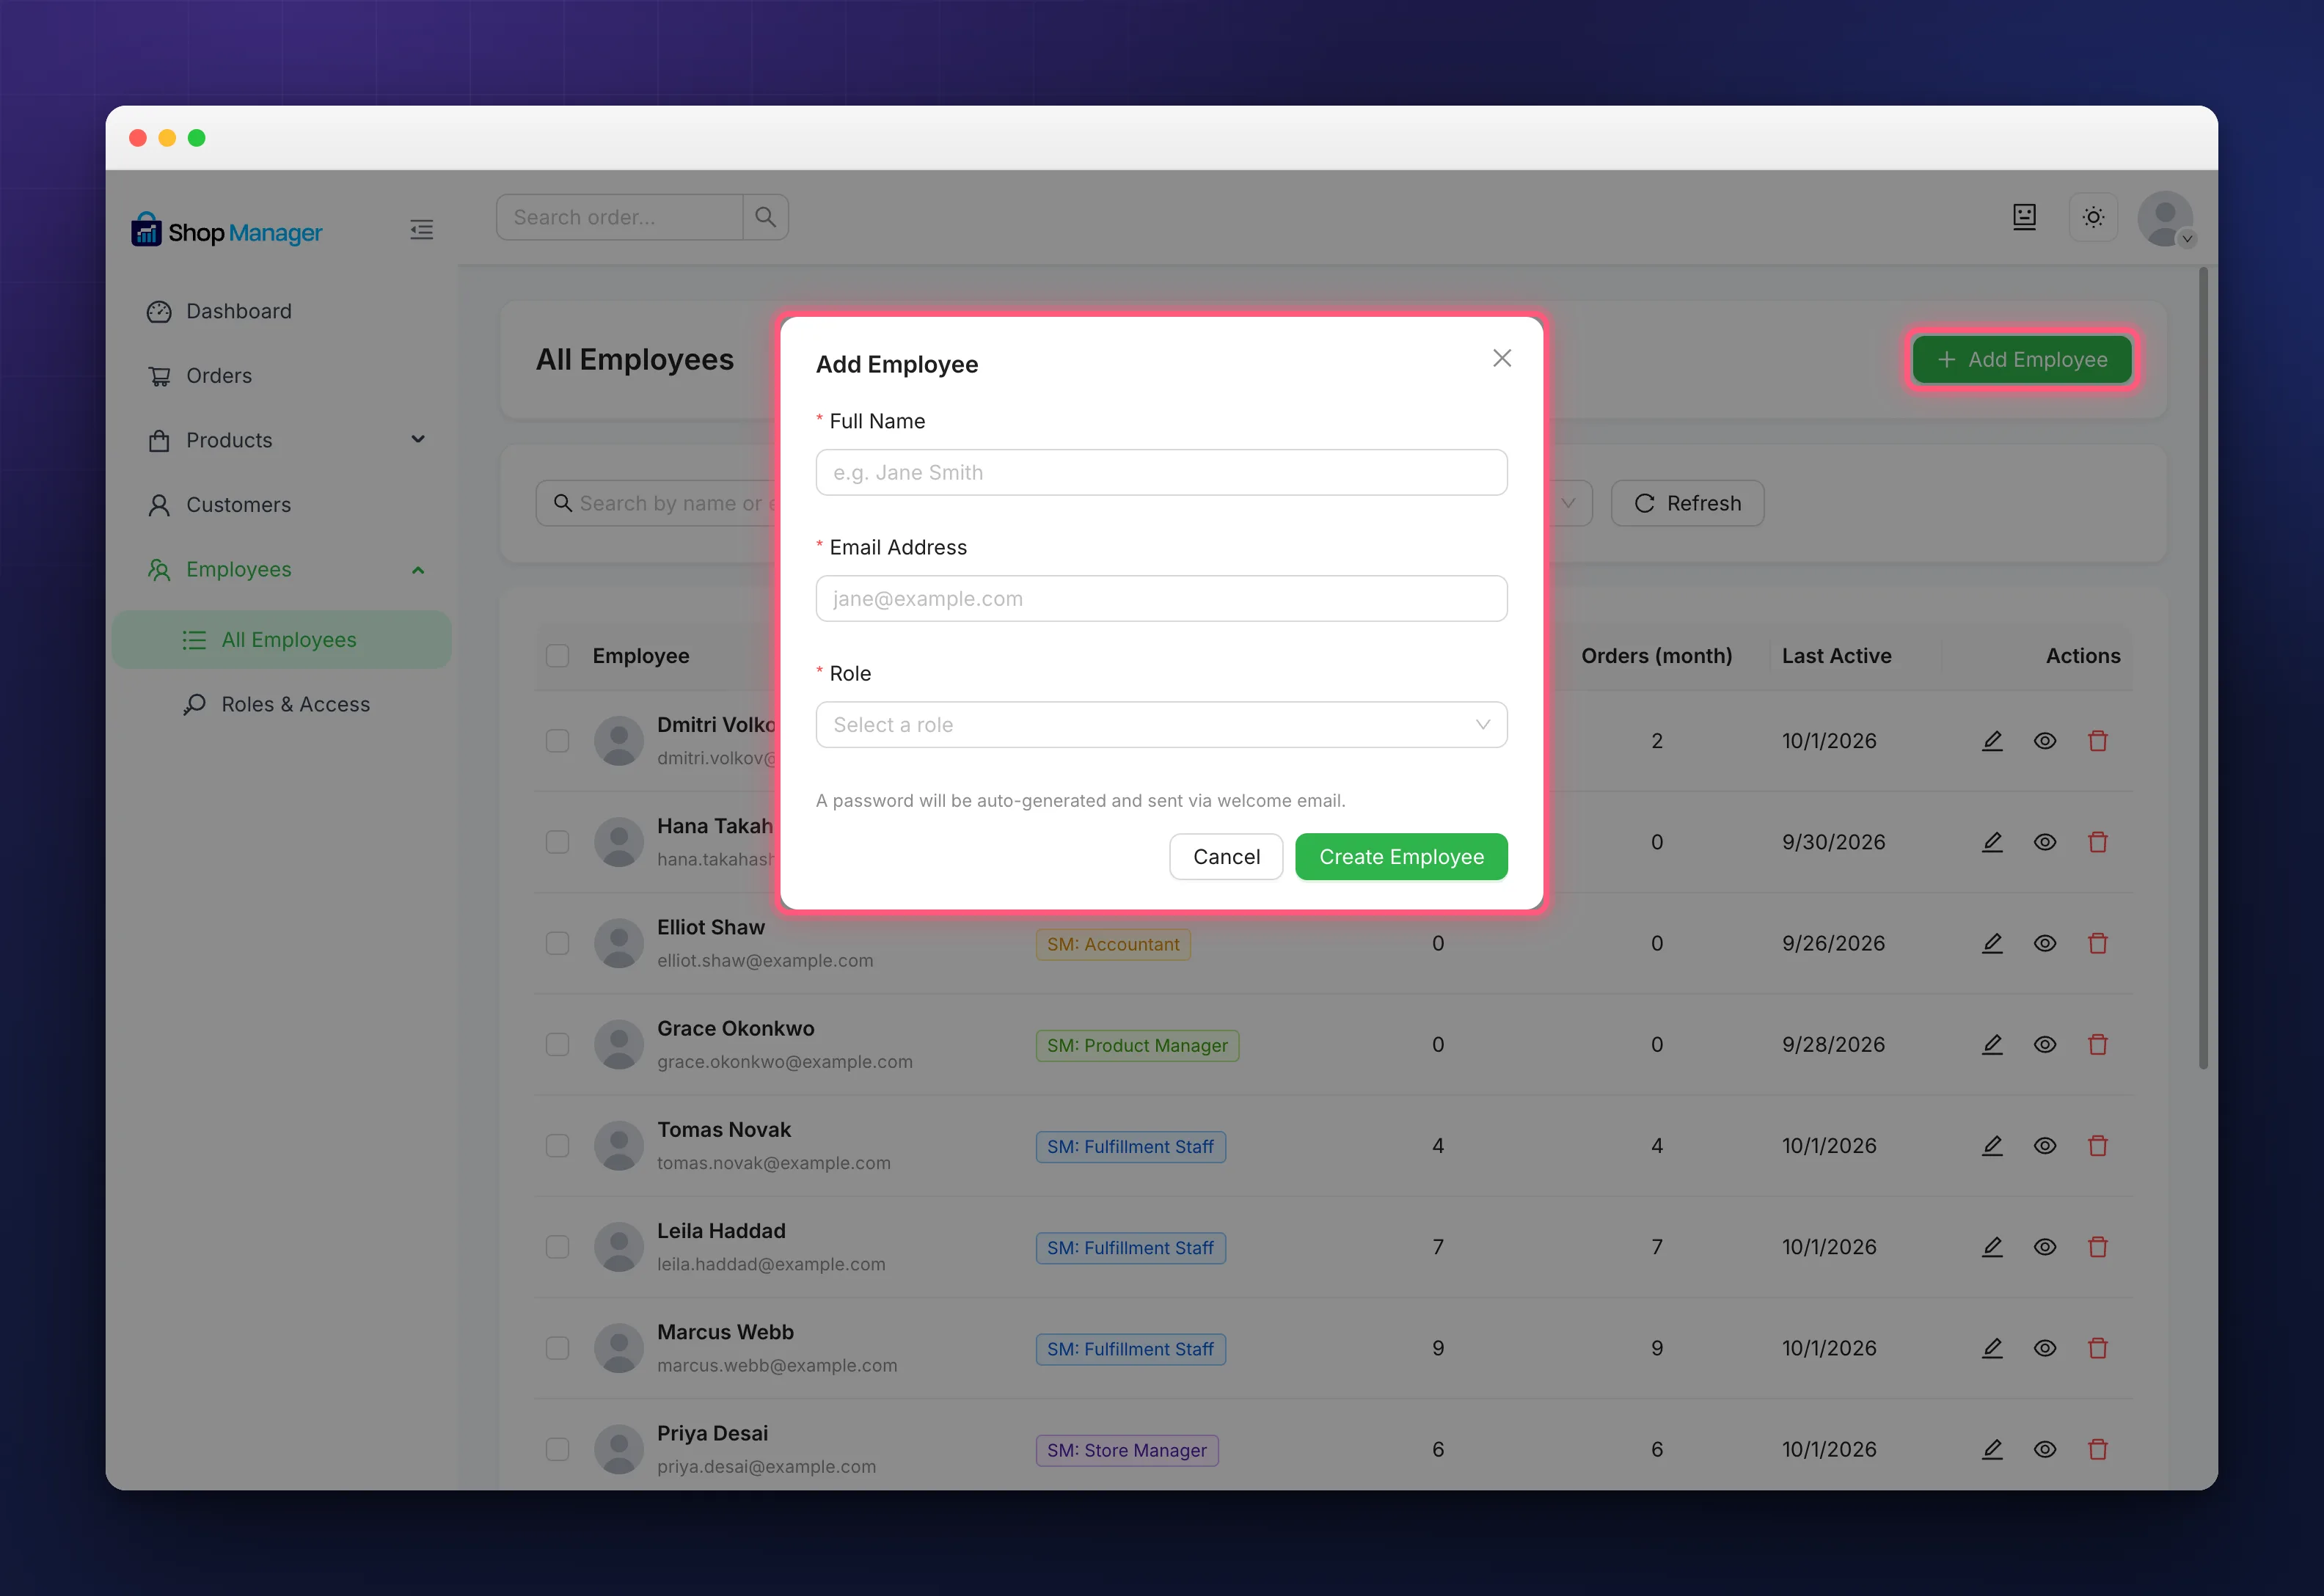The width and height of the screenshot is (2324, 1596).
Task: Check the Leila Haddad row checkbox
Action: (557, 1246)
